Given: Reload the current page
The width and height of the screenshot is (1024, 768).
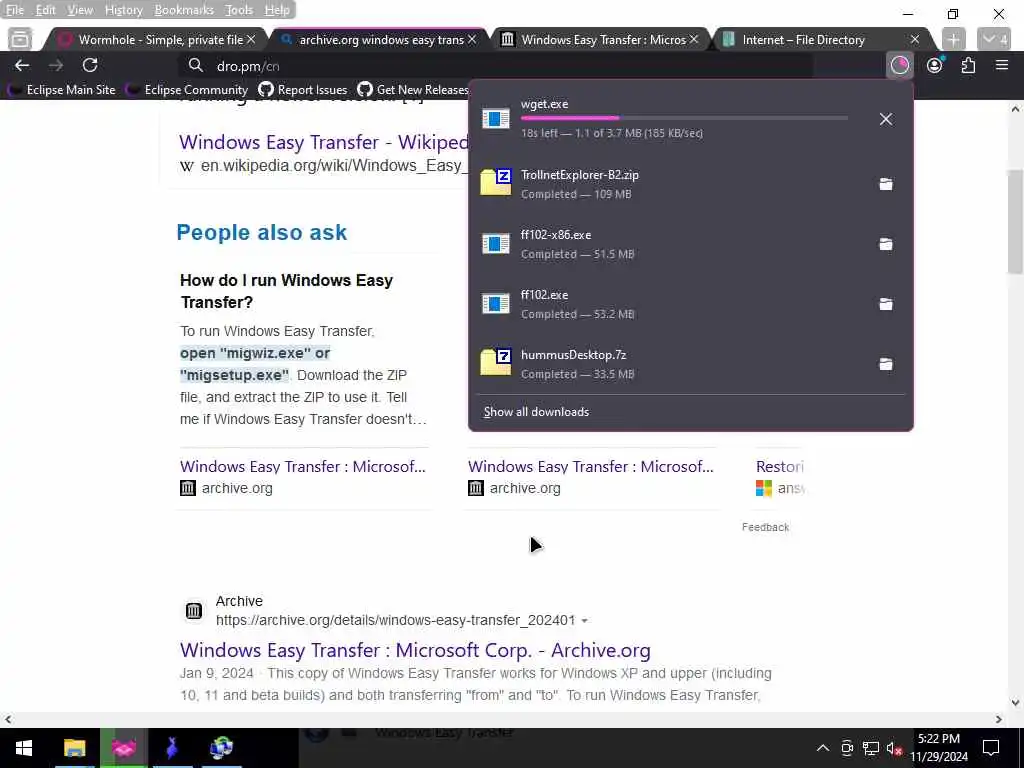Looking at the screenshot, I should coord(90,65).
